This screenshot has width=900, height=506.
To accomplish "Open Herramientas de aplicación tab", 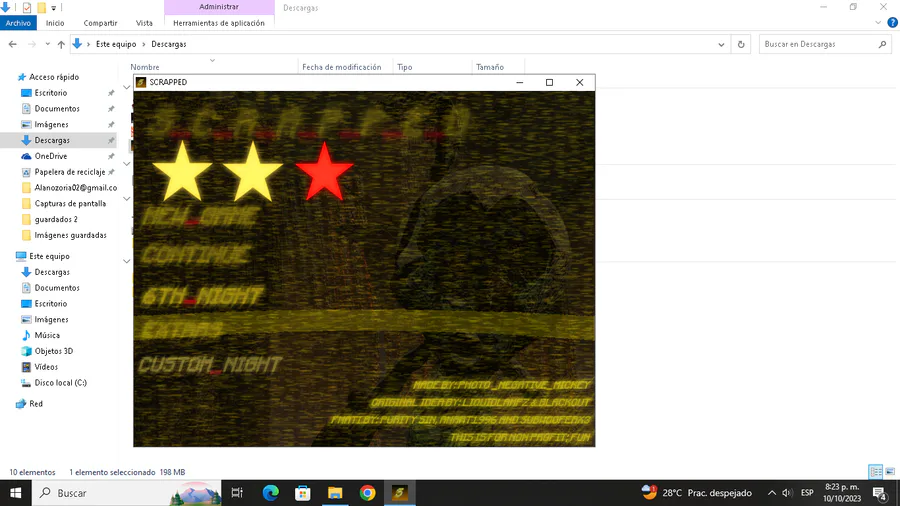I will point(219,23).
